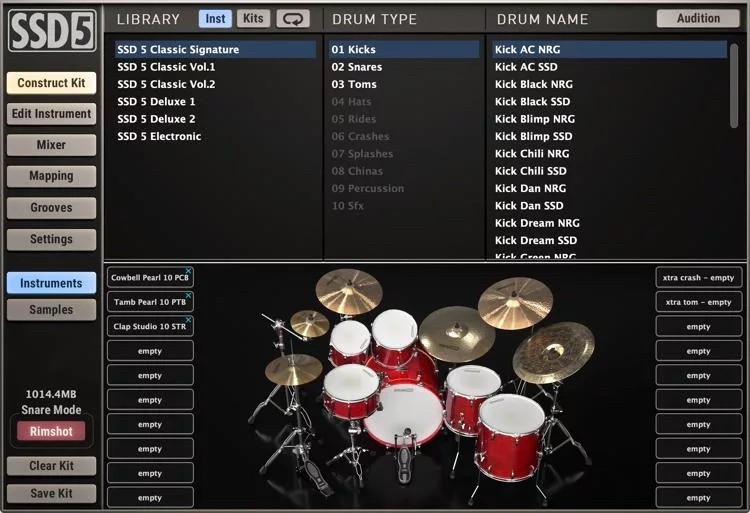The height and width of the screenshot is (513, 750).
Task: Select SSD 5 Deluxe 1 library
Action: point(215,101)
